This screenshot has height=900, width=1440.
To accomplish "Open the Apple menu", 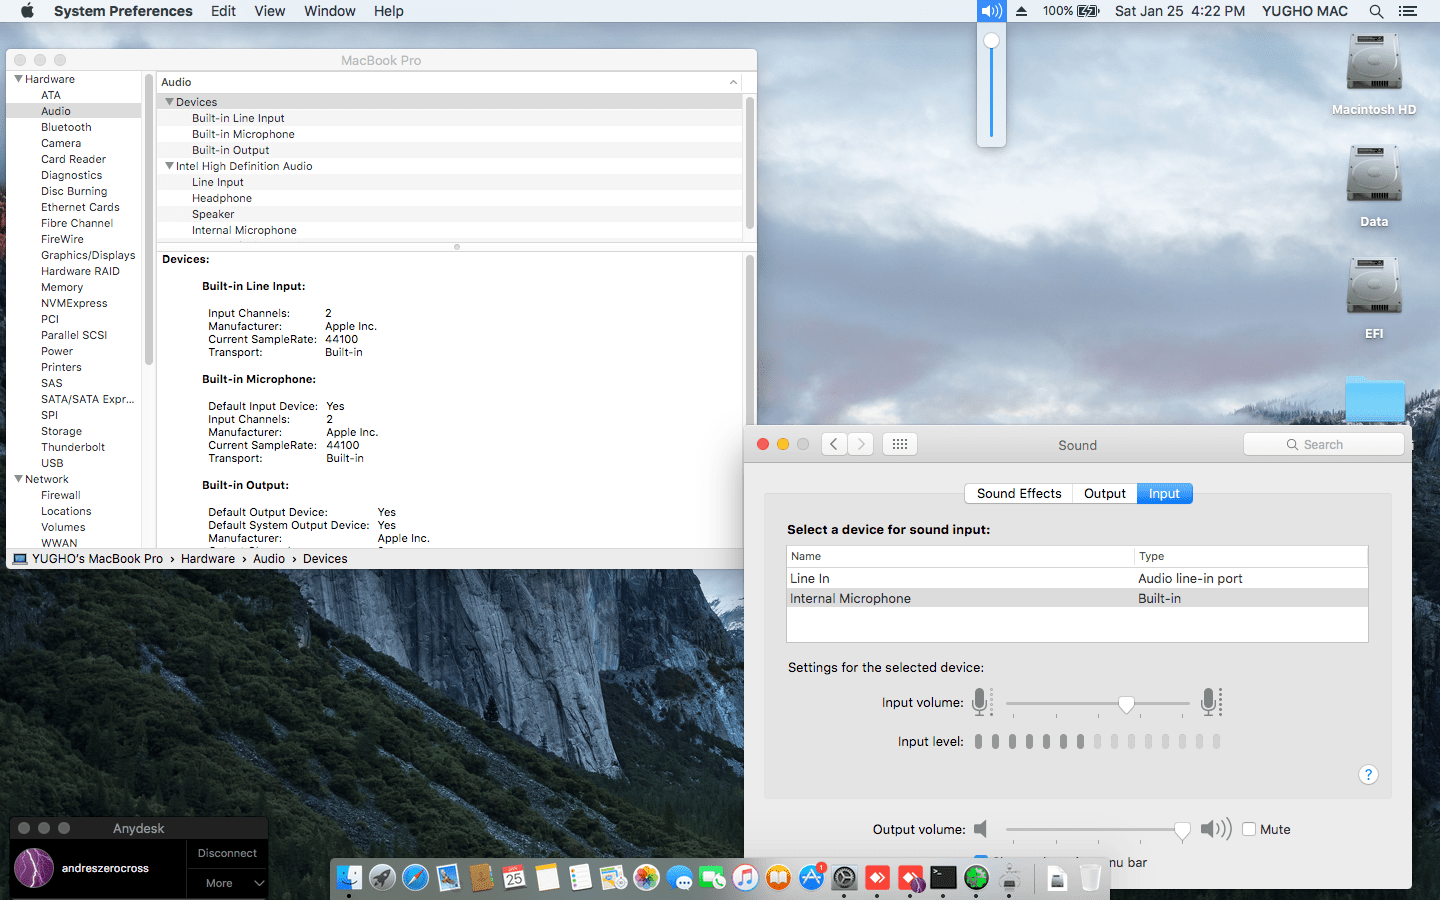I will pos(27,11).
